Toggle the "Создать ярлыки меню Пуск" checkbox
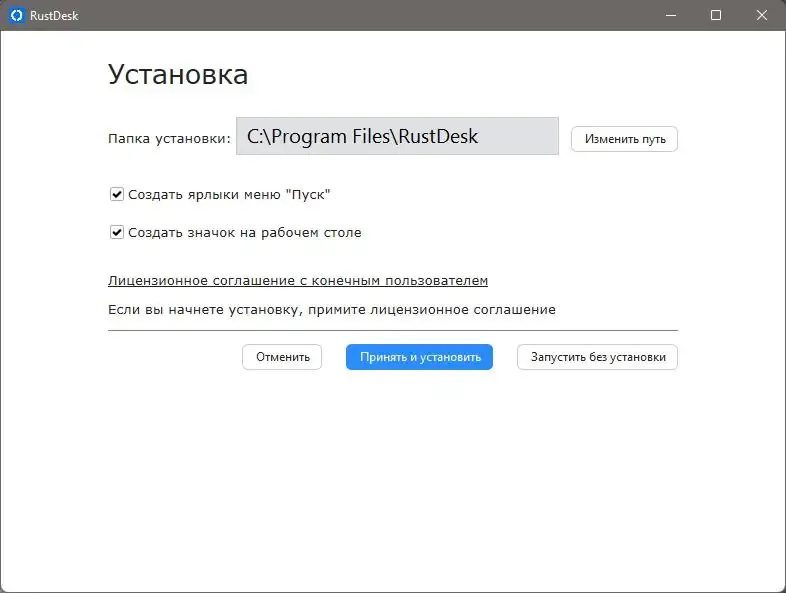Screen dimensions: 786x593 click(x=117, y=194)
